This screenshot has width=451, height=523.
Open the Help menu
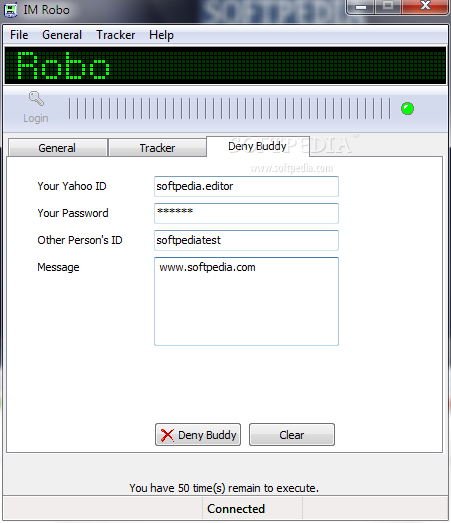pyautogui.click(x=161, y=35)
